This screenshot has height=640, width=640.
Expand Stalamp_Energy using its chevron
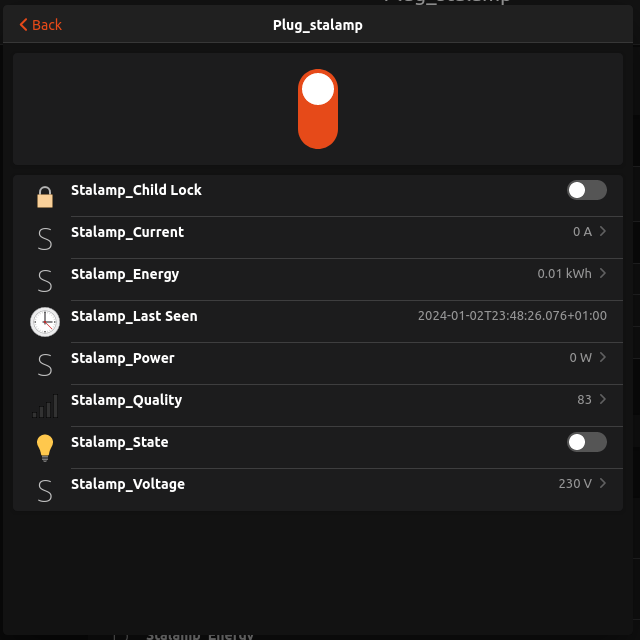602,273
